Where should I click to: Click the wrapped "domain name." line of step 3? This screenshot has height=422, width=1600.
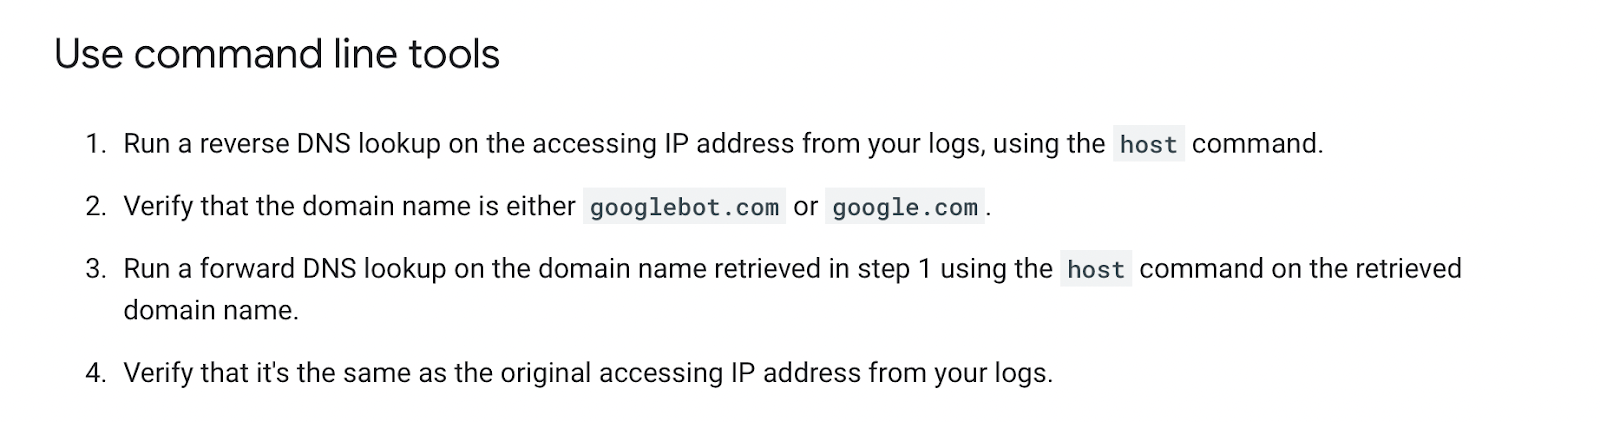click(x=211, y=311)
